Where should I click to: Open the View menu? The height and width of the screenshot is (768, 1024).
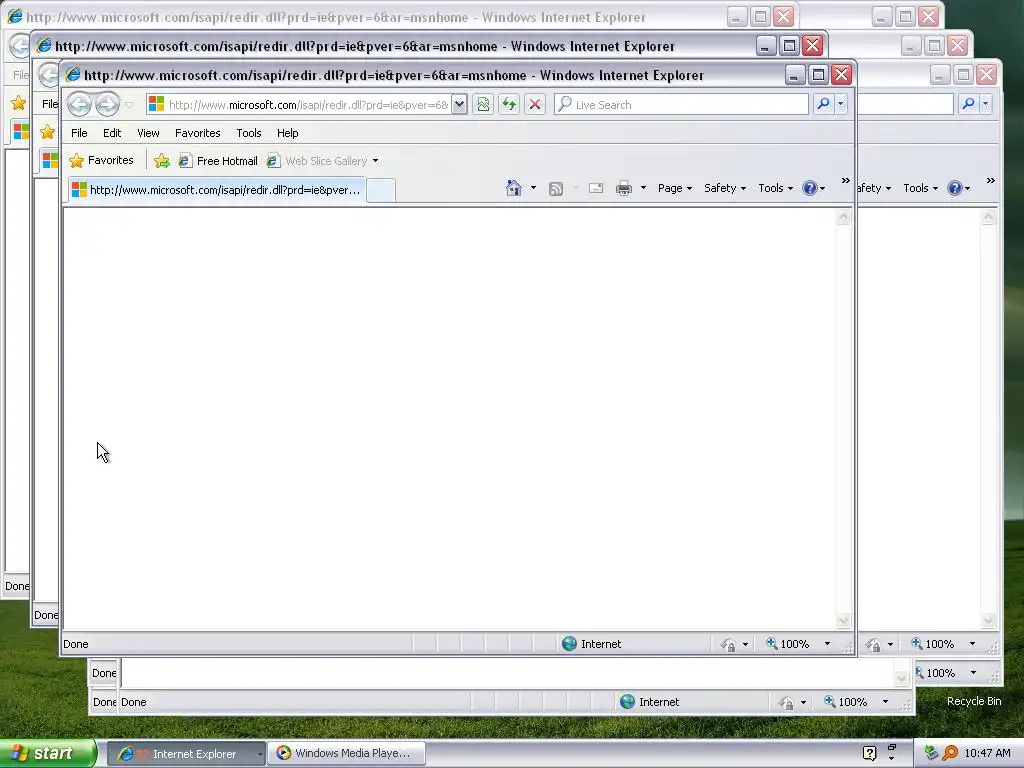pos(148,133)
